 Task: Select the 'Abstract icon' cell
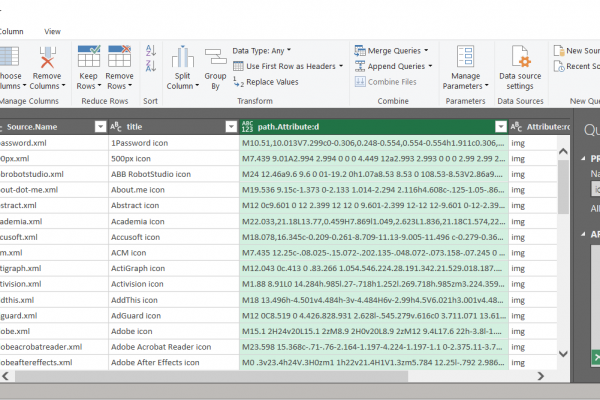(x=174, y=206)
